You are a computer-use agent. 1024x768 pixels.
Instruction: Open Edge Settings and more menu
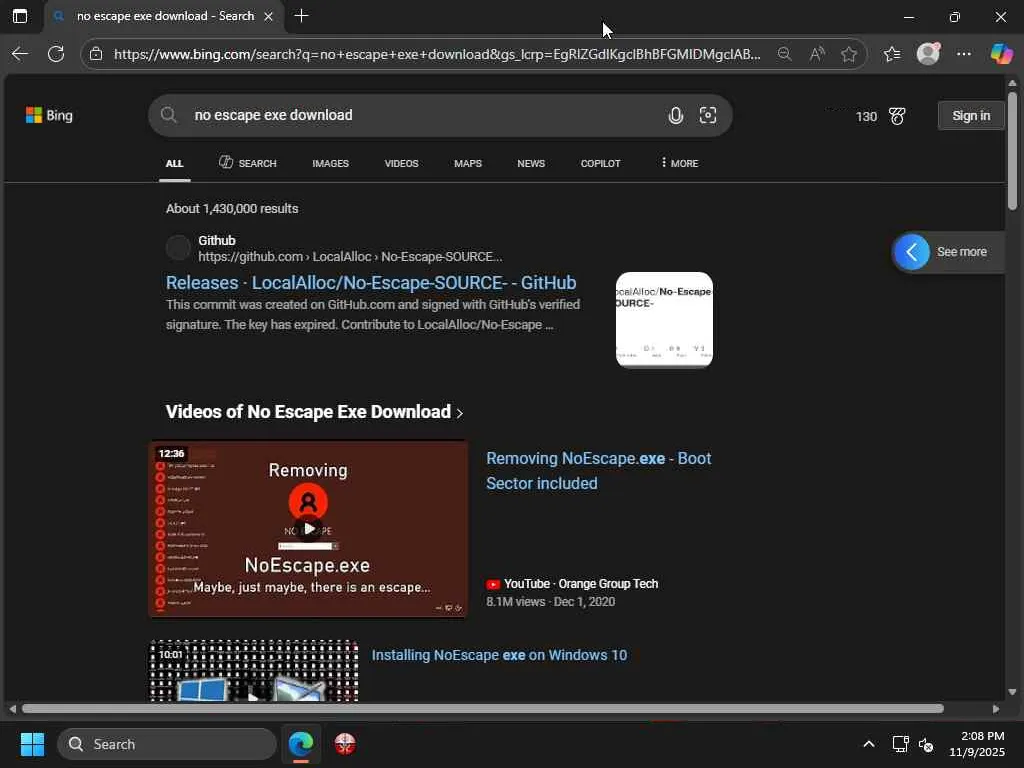(964, 54)
